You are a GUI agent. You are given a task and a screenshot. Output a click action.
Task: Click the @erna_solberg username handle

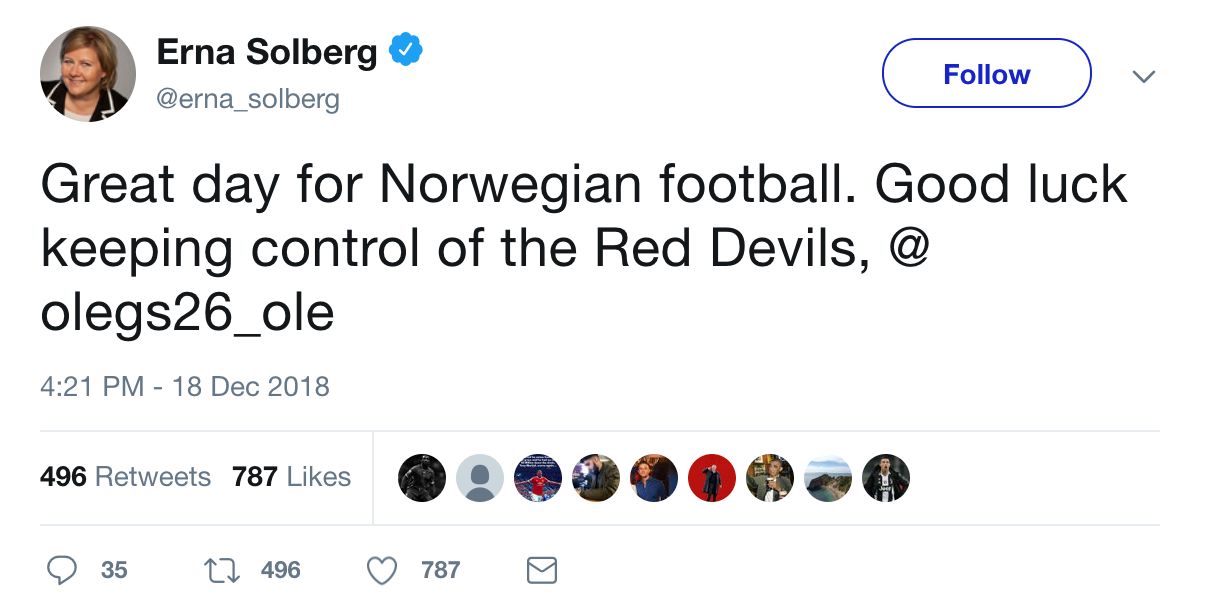(249, 98)
